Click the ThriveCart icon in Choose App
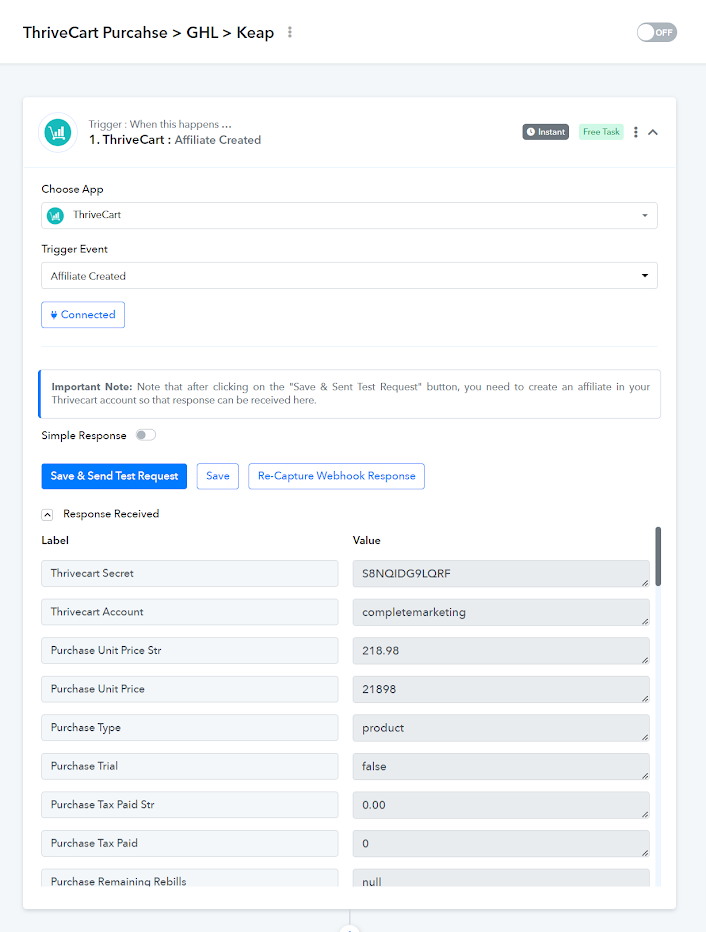Screen dimensions: 706x932 pos(55,215)
